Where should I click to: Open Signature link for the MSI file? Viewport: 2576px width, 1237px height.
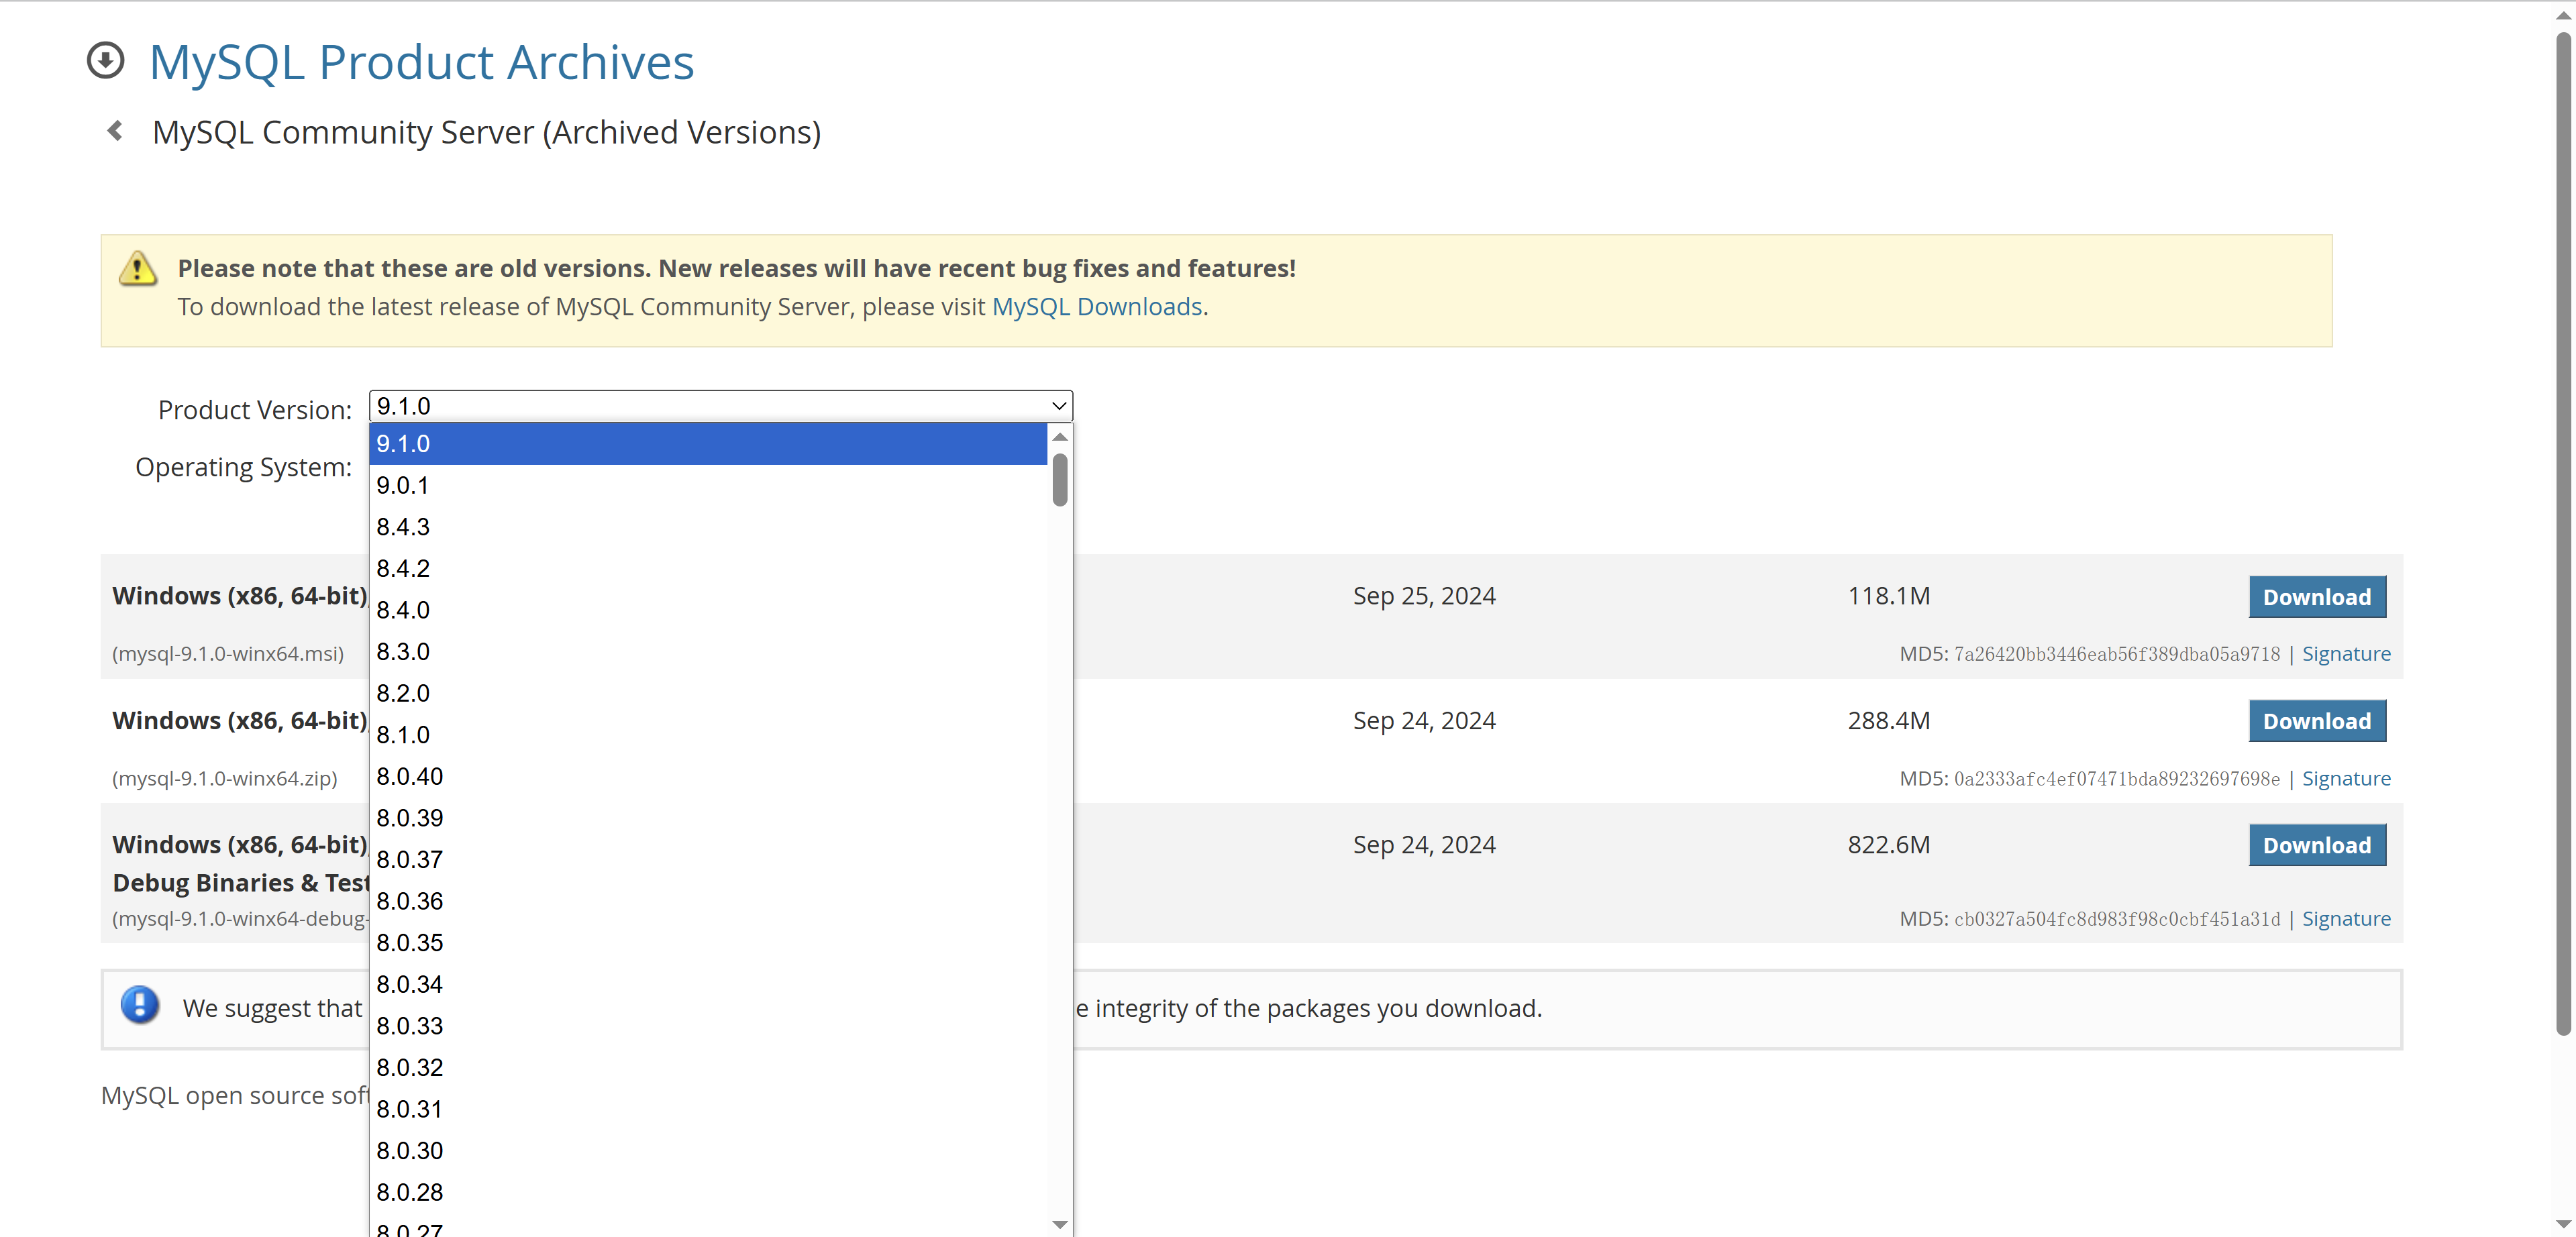tap(2345, 654)
